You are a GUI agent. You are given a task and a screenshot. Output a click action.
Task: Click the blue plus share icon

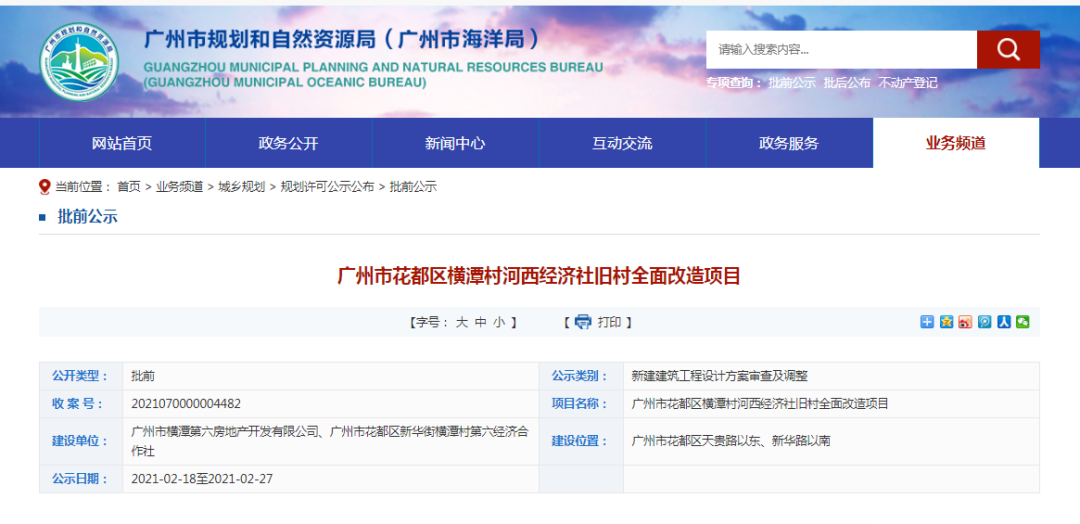(927, 322)
